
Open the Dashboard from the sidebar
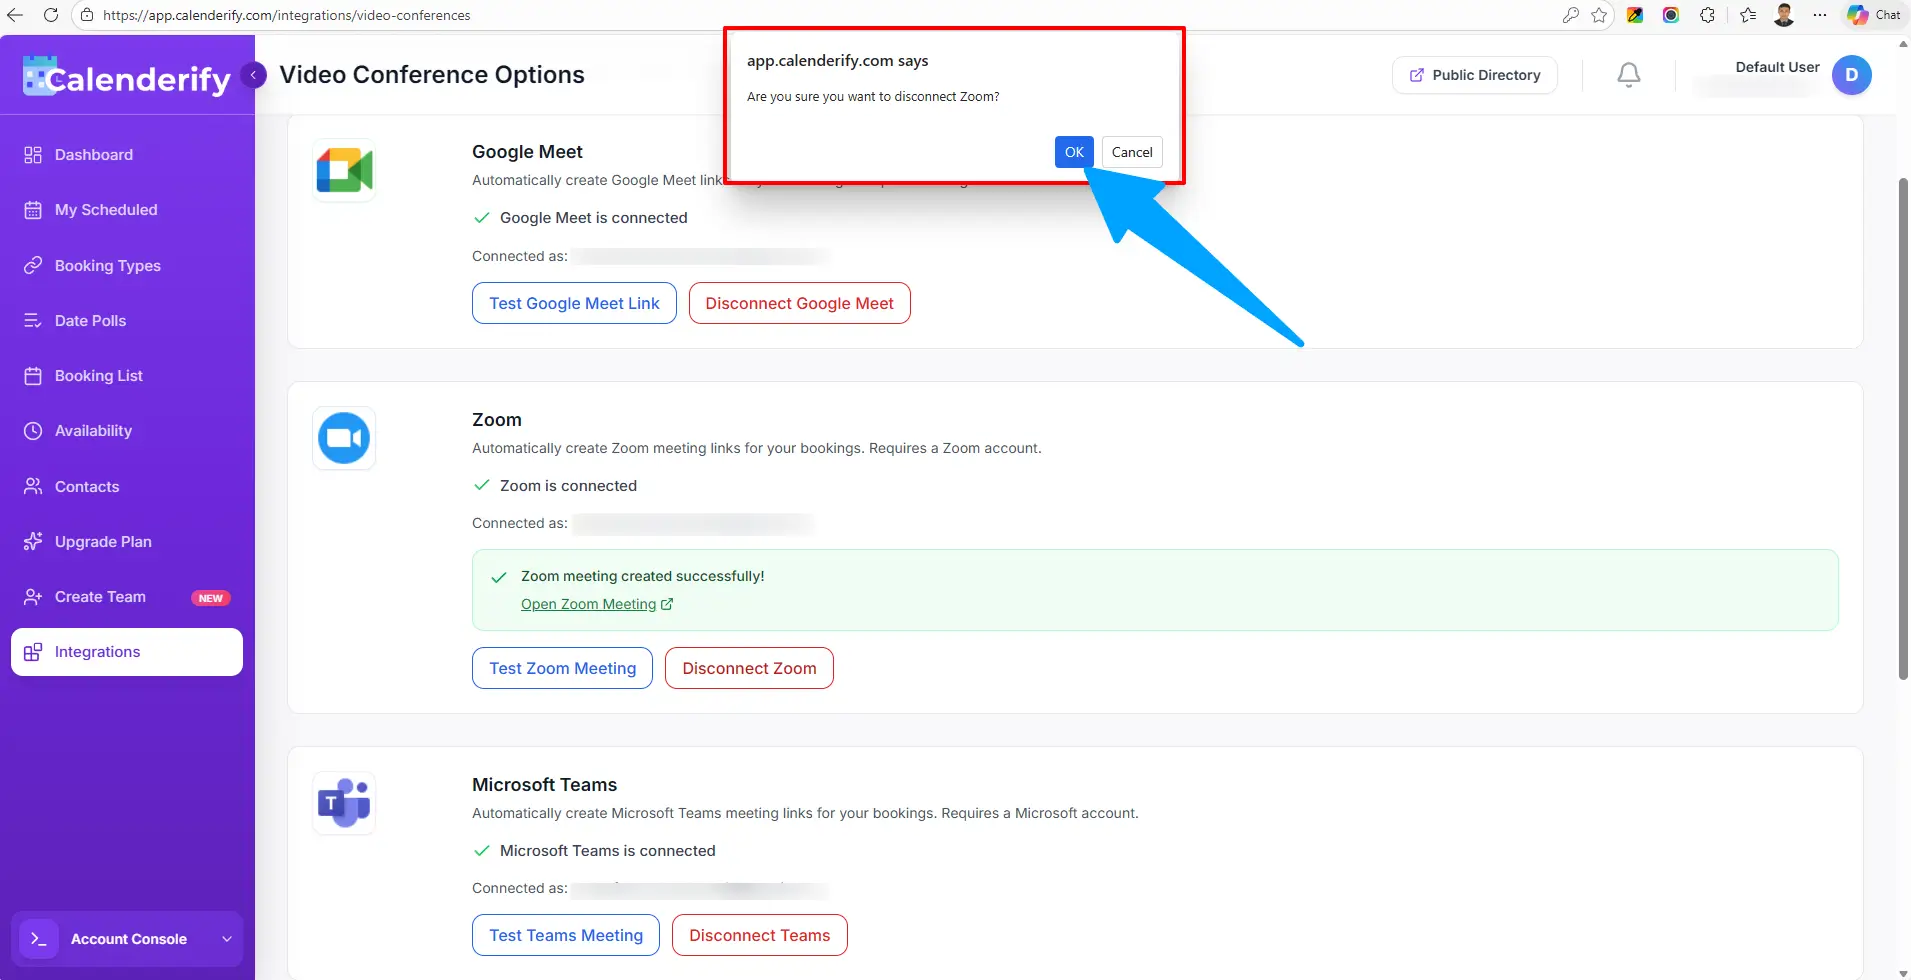click(93, 154)
